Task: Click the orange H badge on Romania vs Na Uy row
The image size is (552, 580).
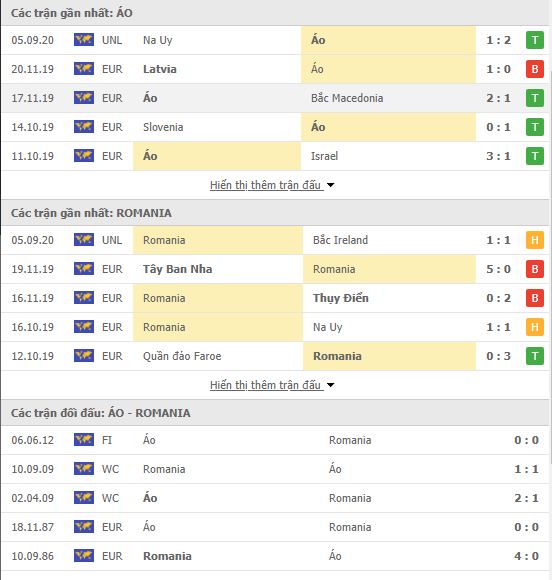Action: tap(535, 327)
